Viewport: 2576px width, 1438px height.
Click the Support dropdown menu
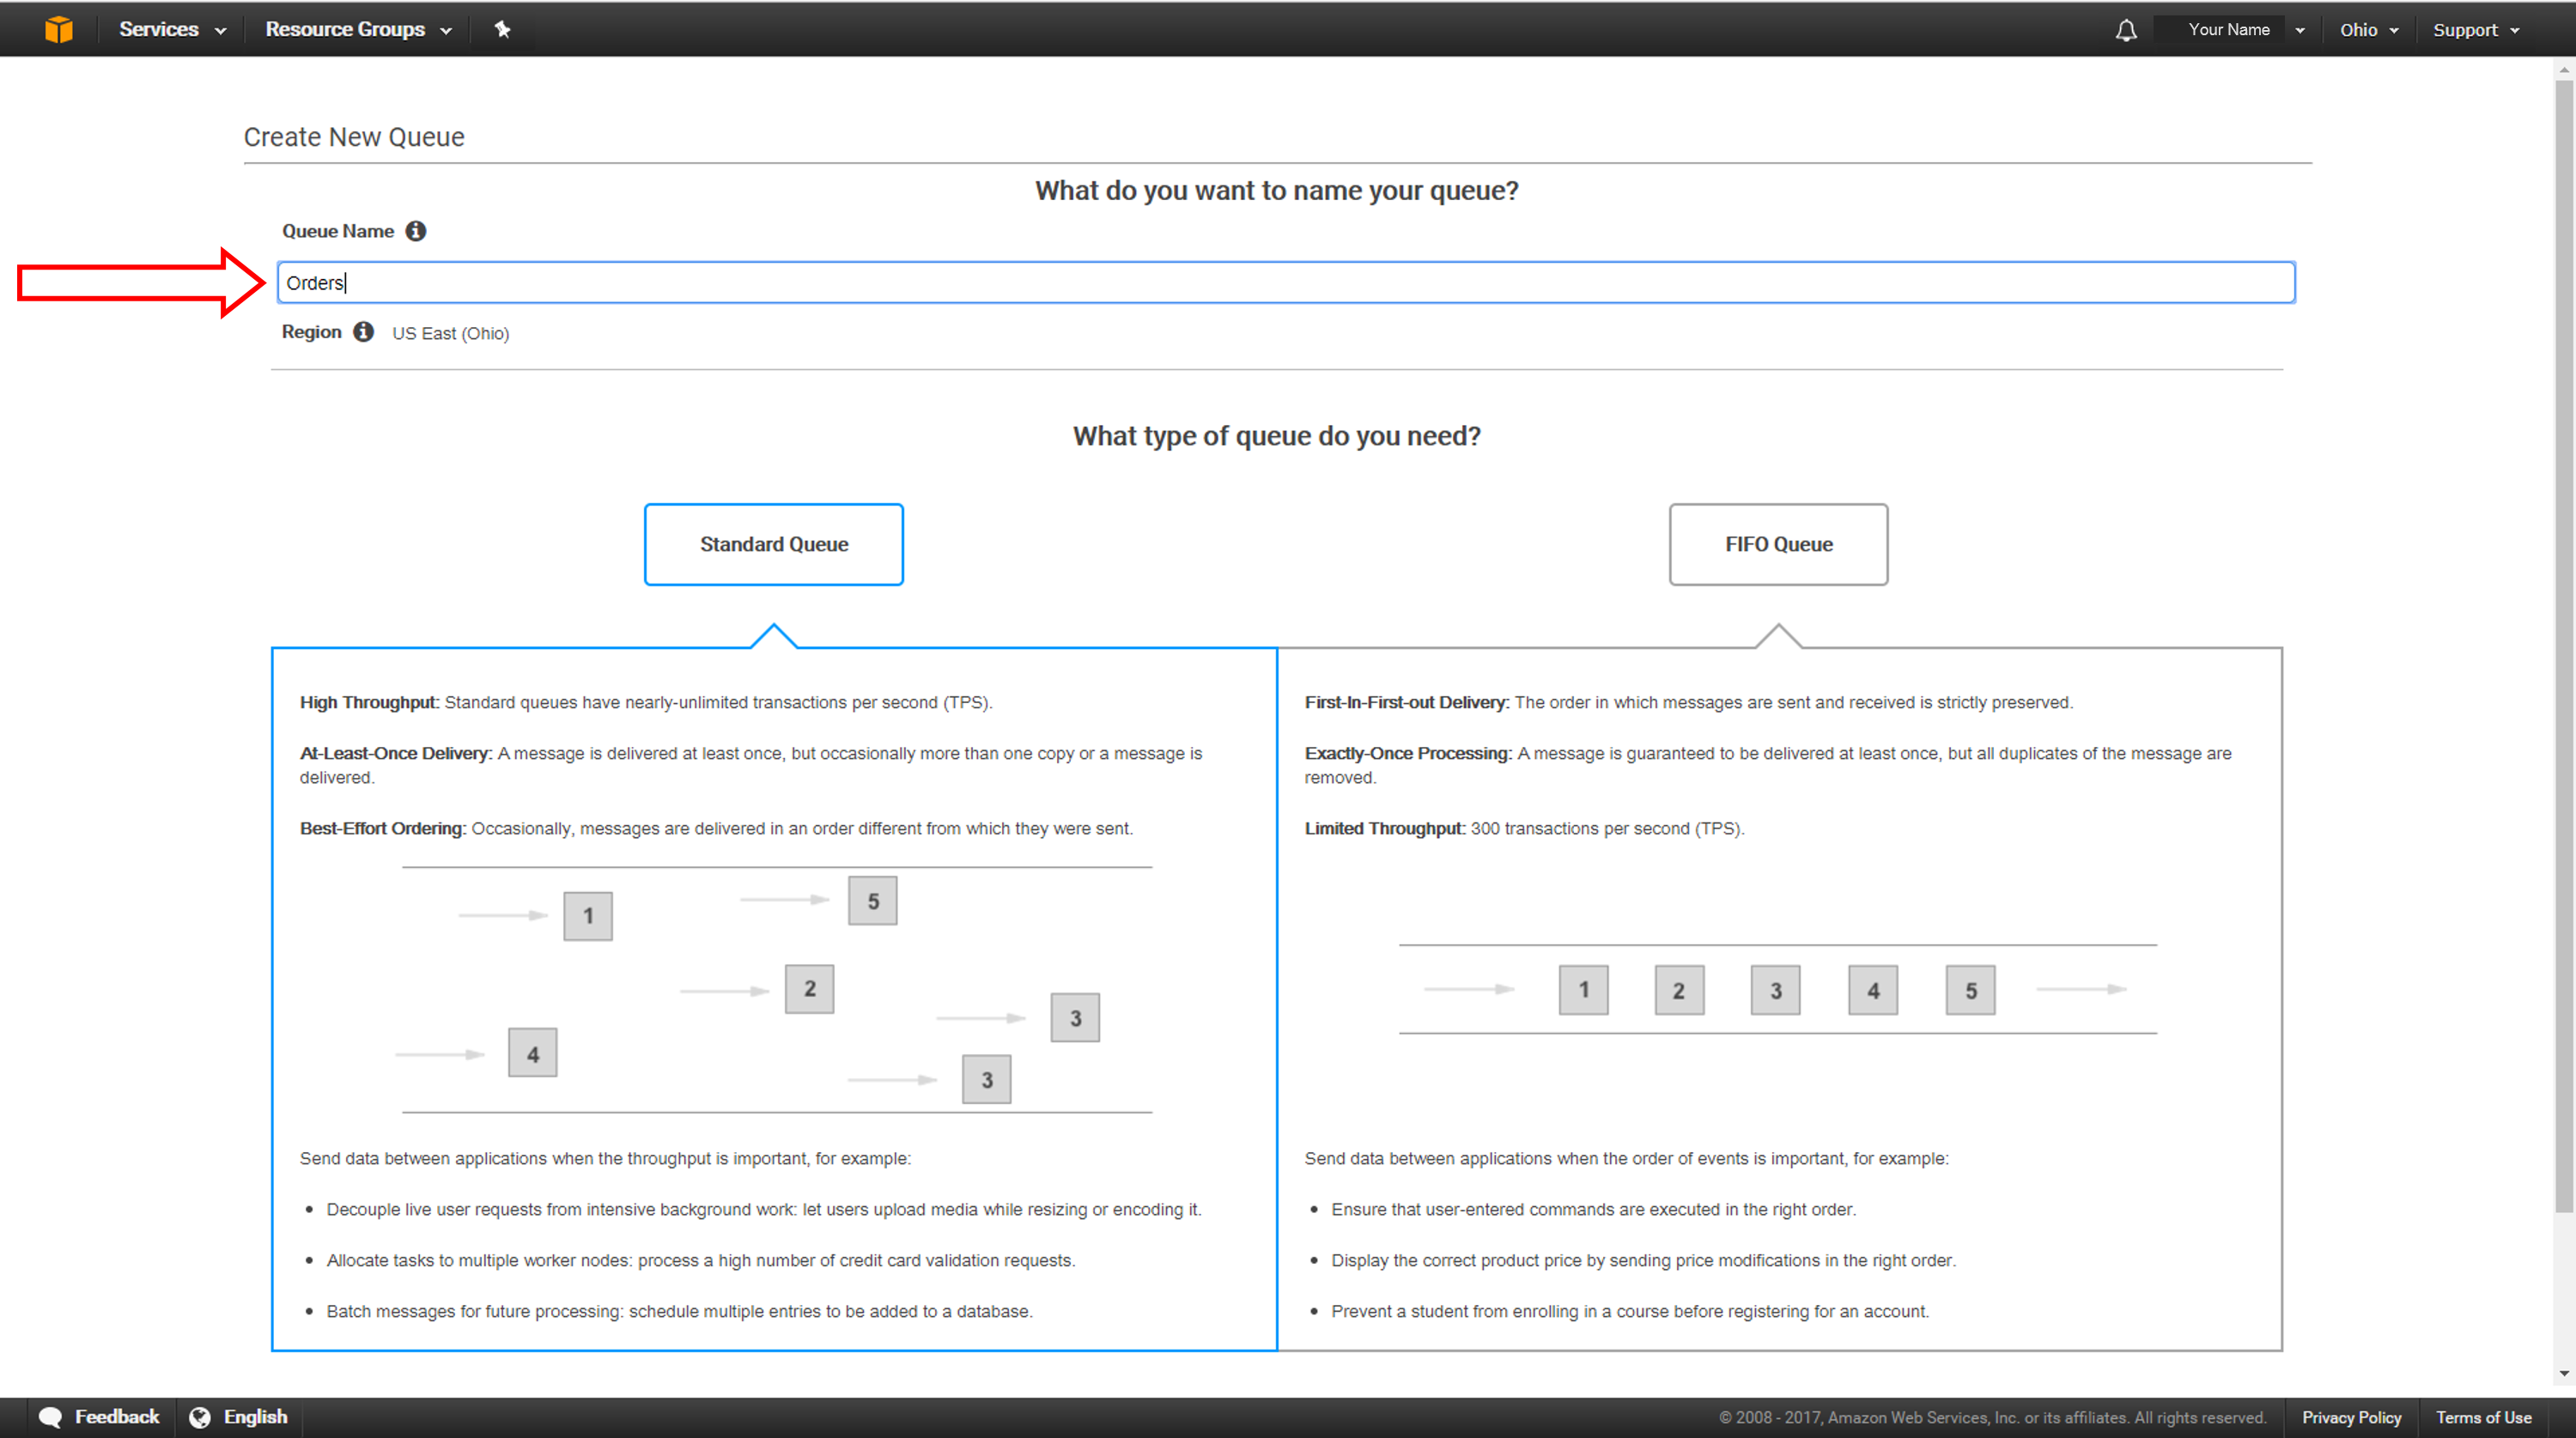pos(2477,30)
